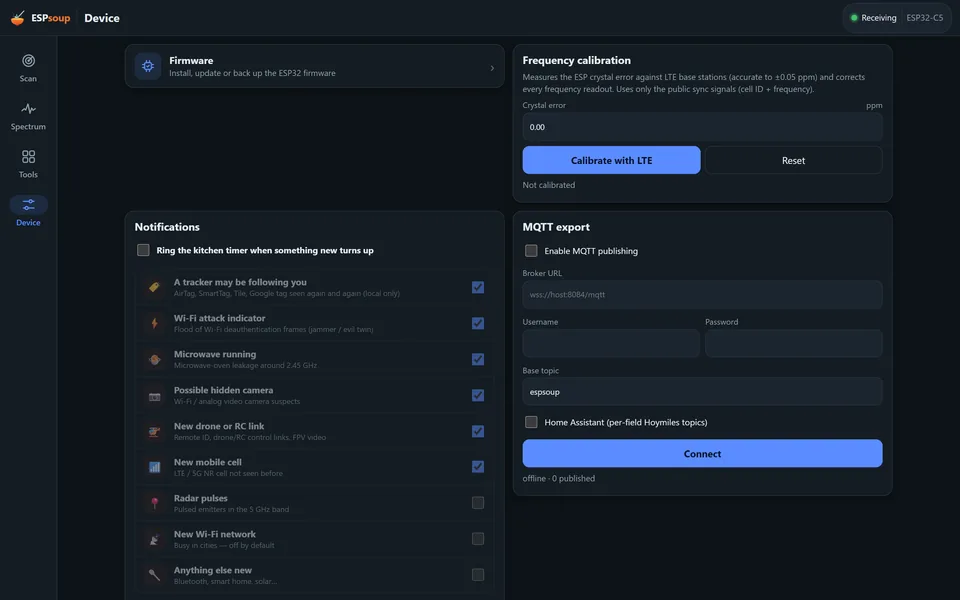Click the hidden camera icon

pyautogui.click(x=154, y=396)
